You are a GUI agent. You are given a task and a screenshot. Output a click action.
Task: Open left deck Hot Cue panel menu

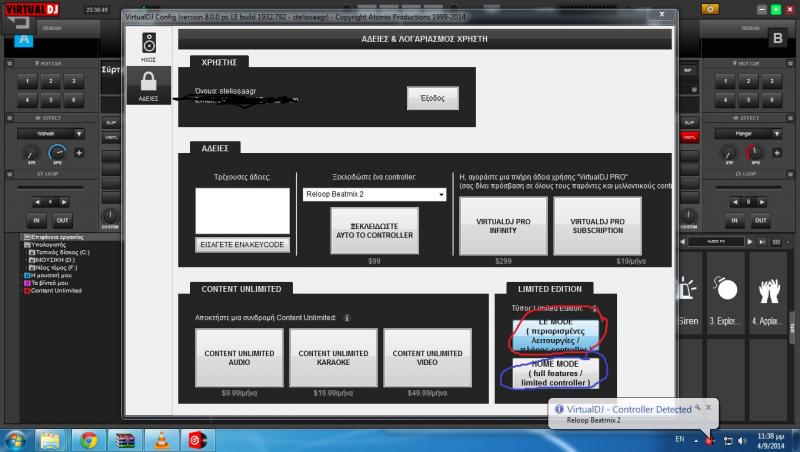pyautogui.click(x=10, y=63)
